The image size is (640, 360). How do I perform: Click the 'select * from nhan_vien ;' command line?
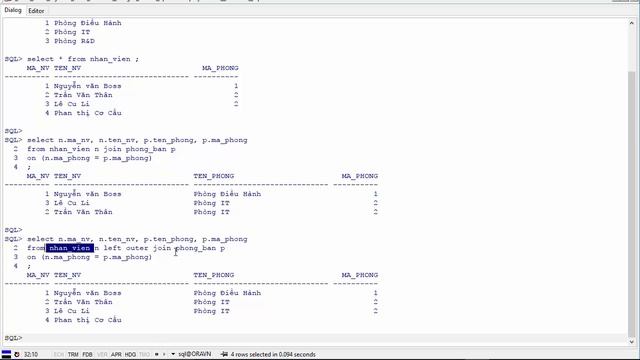coord(83,59)
